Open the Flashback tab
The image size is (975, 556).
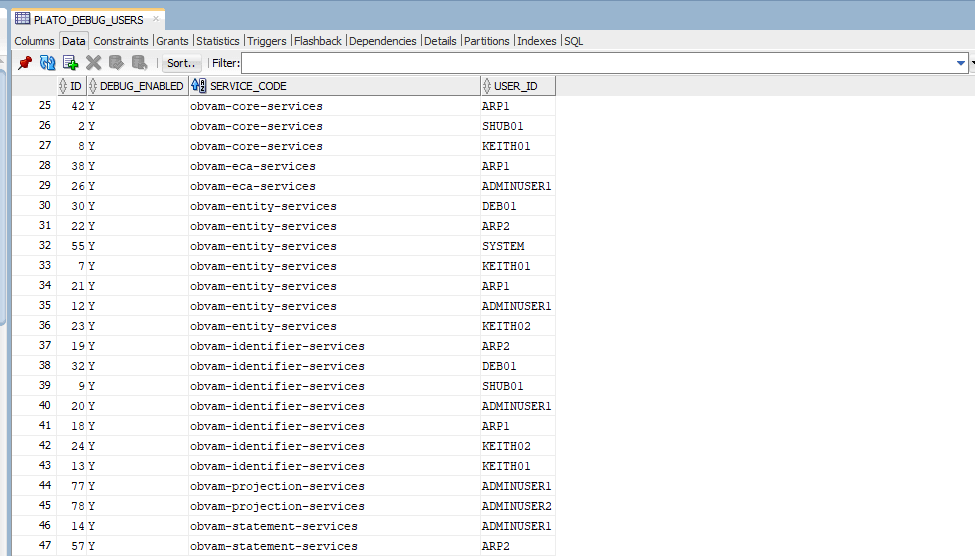(x=318, y=41)
